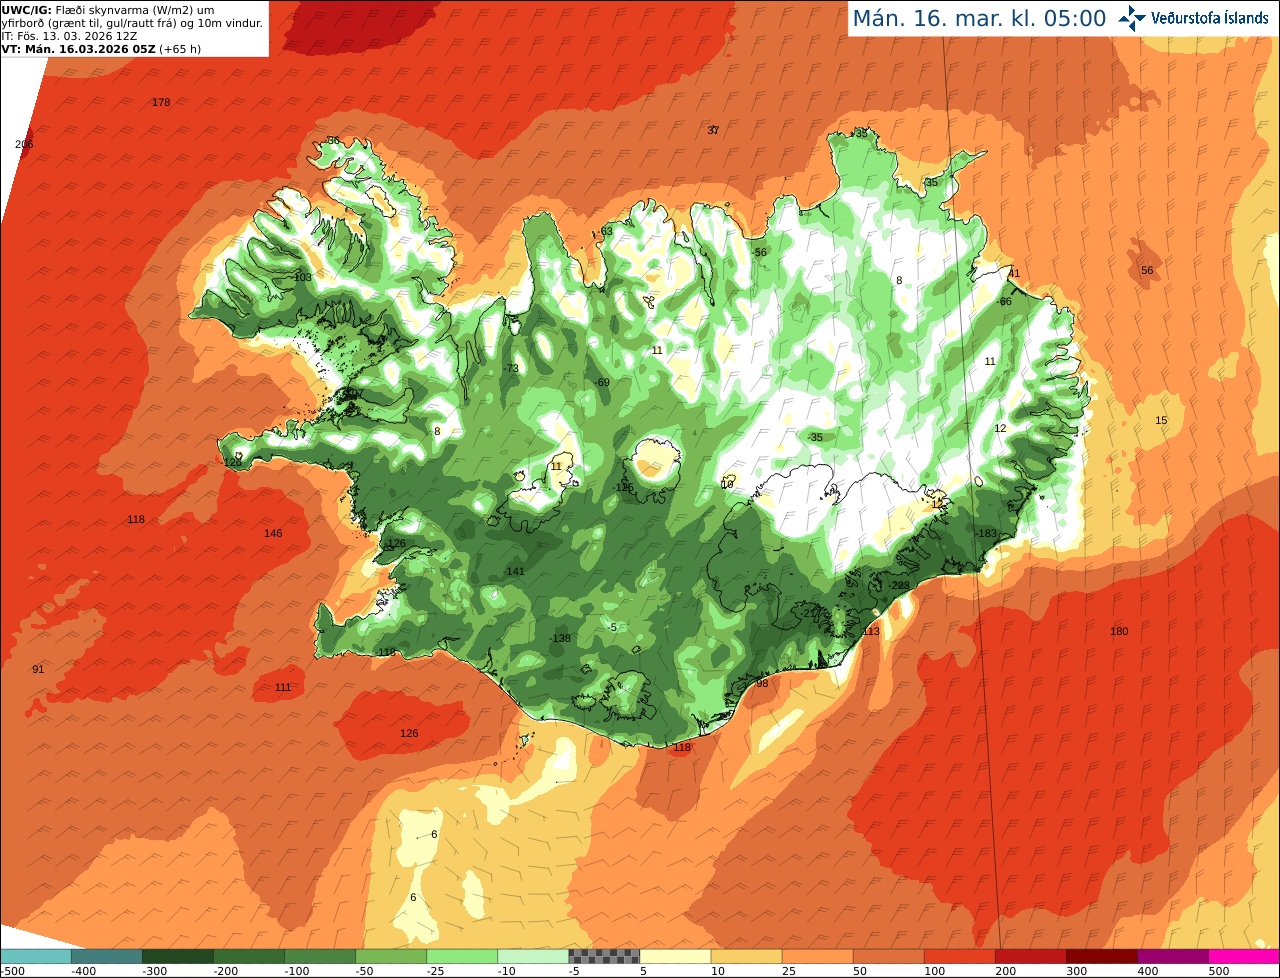The image size is (1280, 978).
Task: Click the '103' value in the Westfjords
Action: pos(303,277)
